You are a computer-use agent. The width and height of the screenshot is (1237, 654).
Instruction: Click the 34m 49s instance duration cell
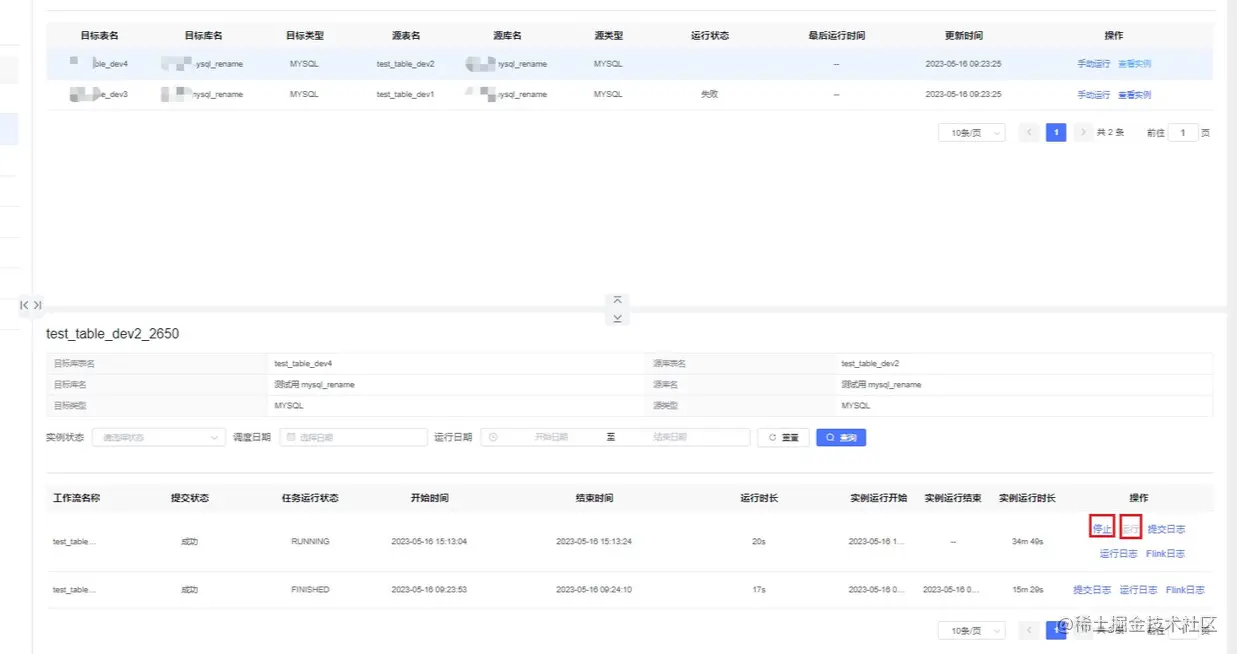click(x=1027, y=541)
